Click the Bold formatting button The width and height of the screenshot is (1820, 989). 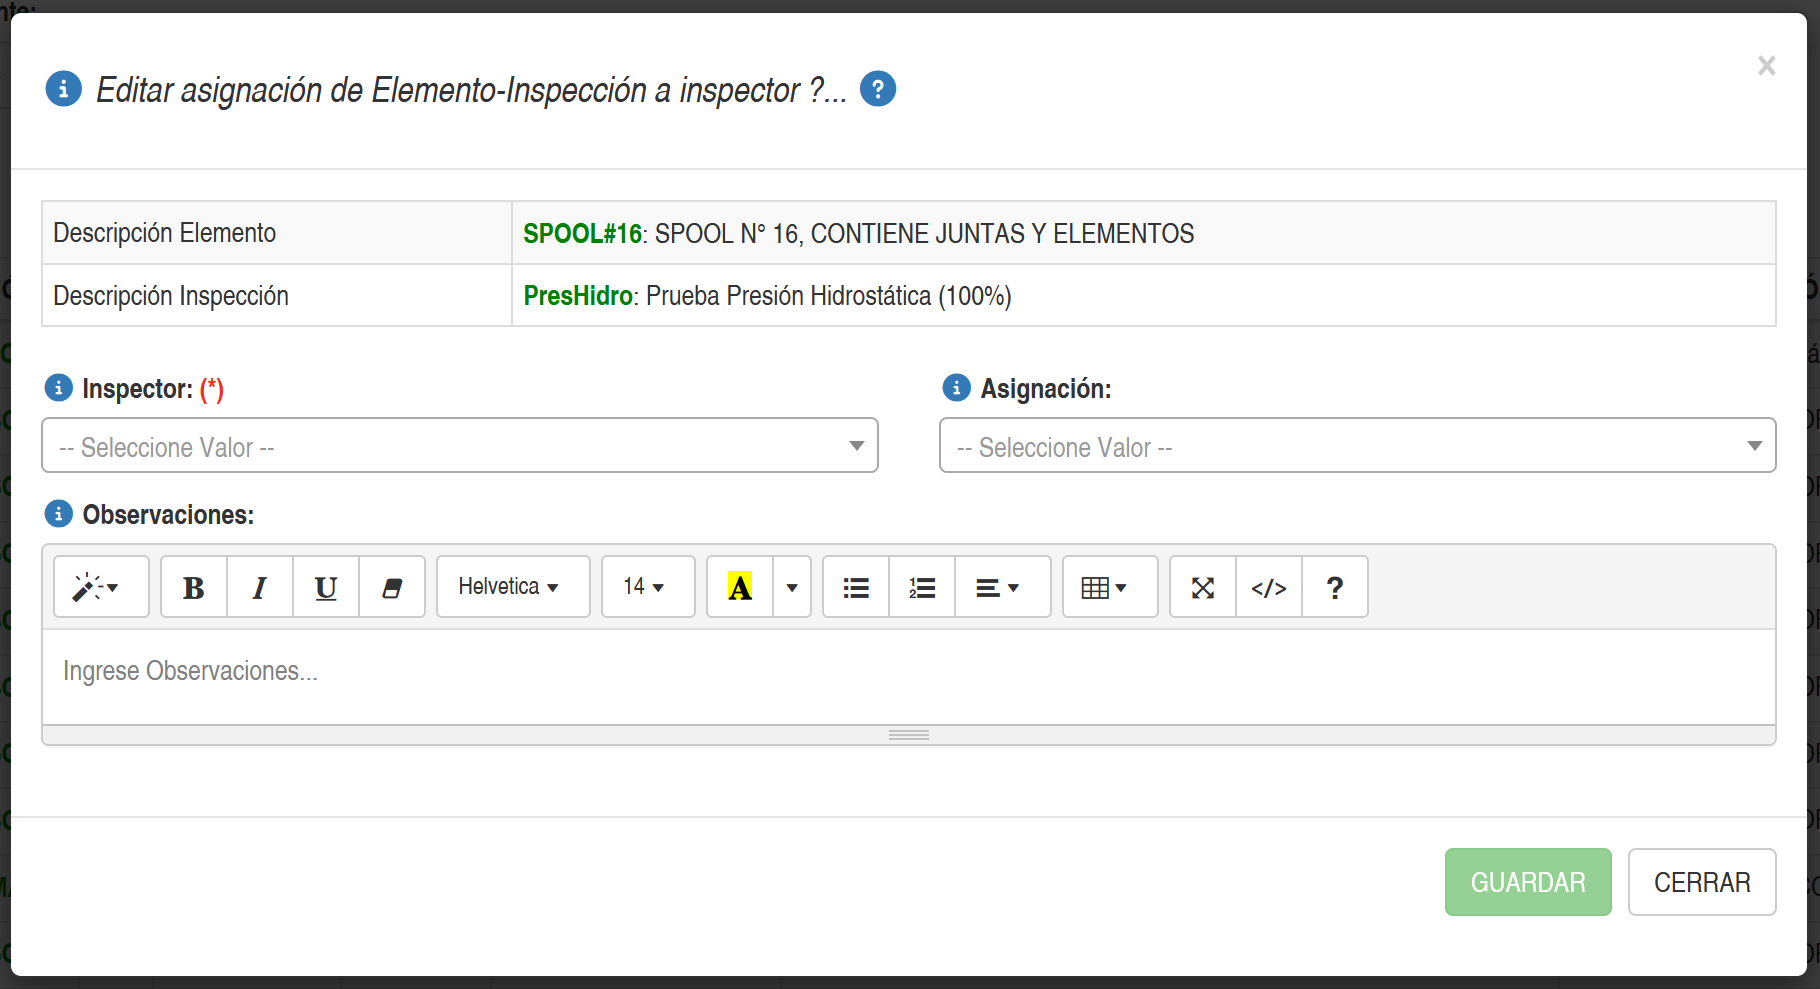point(194,587)
